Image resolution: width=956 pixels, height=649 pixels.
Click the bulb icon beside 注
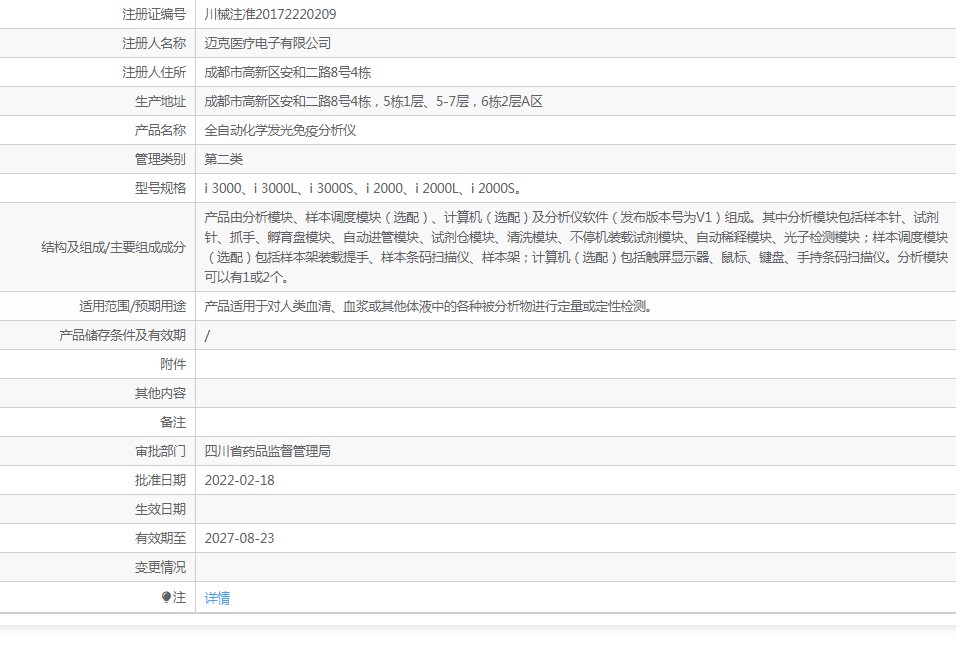pos(166,597)
